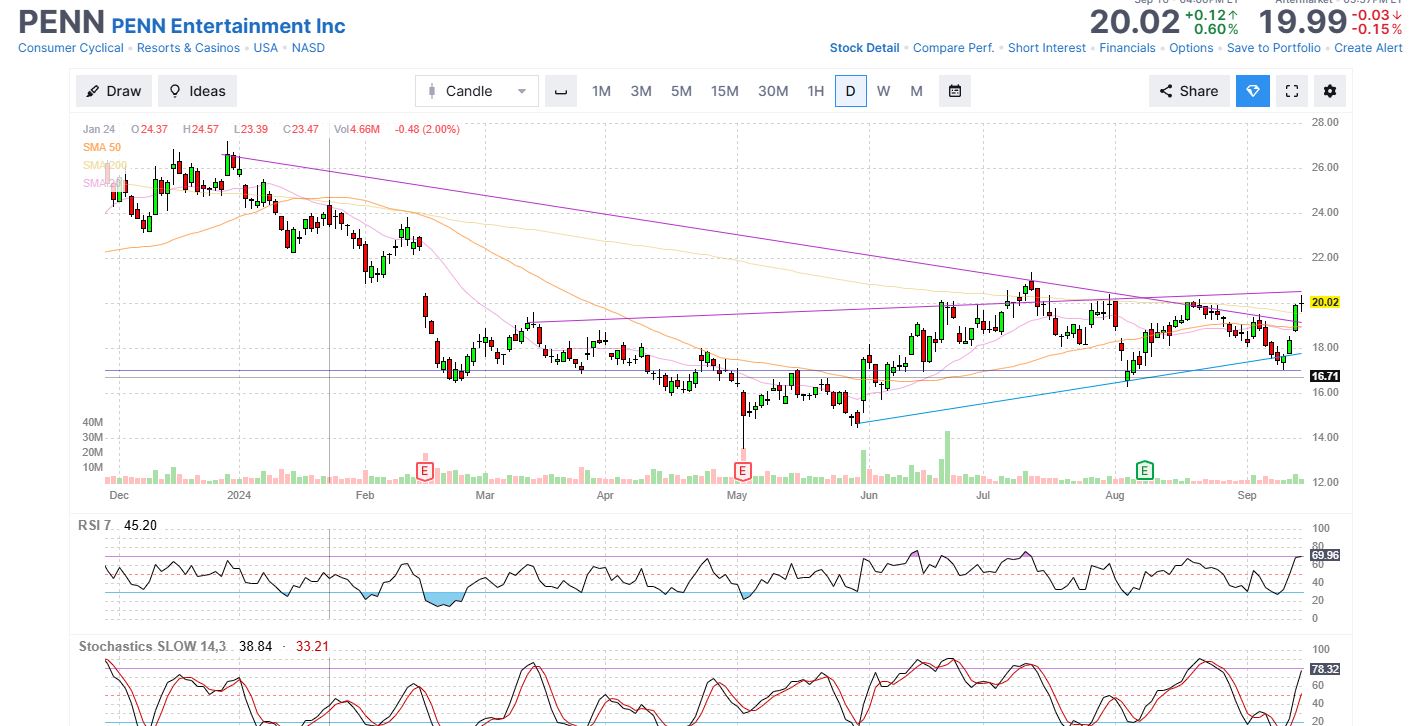Choose the monthly M timeframe
This screenshot has width=1411, height=726.
coord(916,91)
